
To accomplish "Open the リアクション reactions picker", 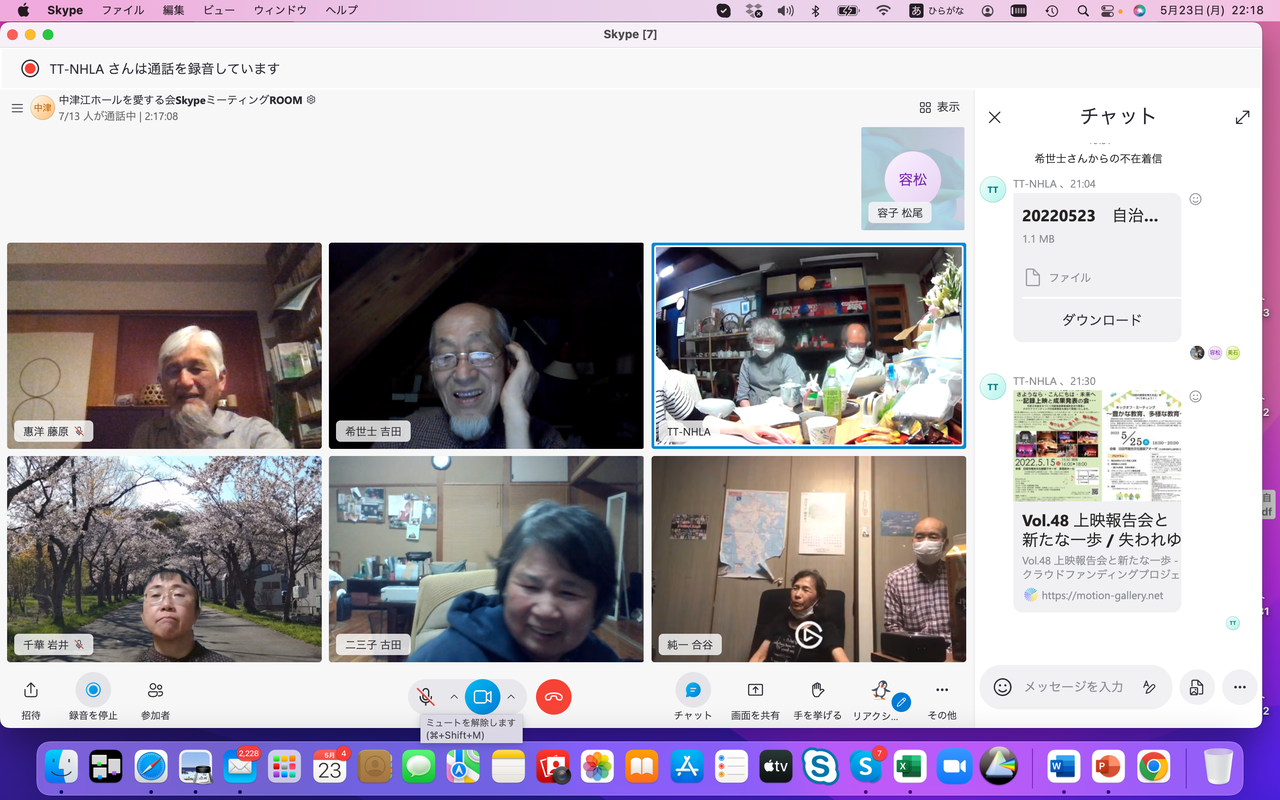I will [880, 690].
